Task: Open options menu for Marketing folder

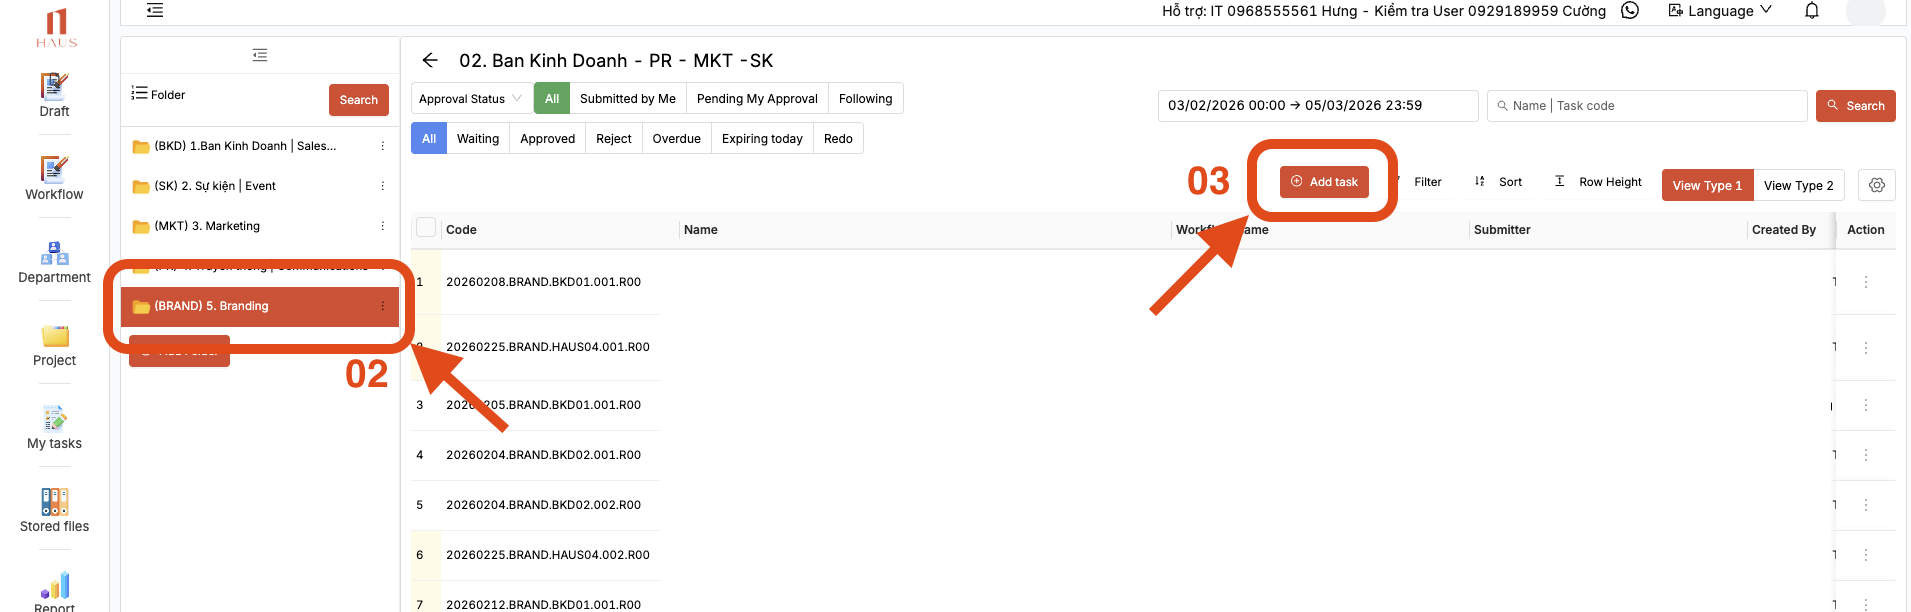Action: pos(382,226)
